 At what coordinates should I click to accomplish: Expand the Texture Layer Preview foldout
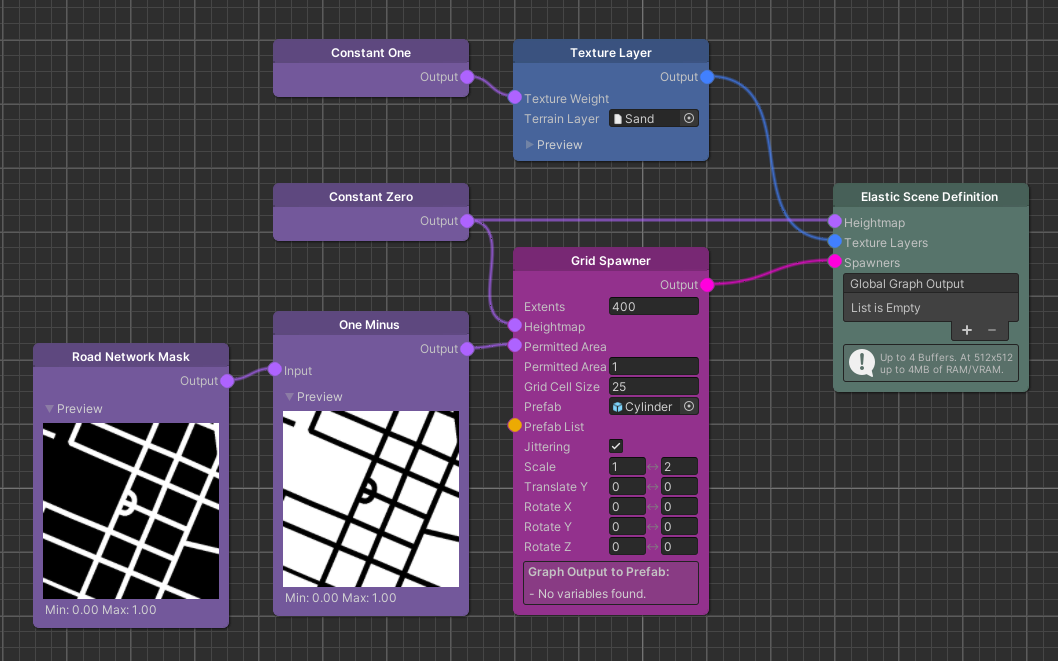tap(530, 145)
